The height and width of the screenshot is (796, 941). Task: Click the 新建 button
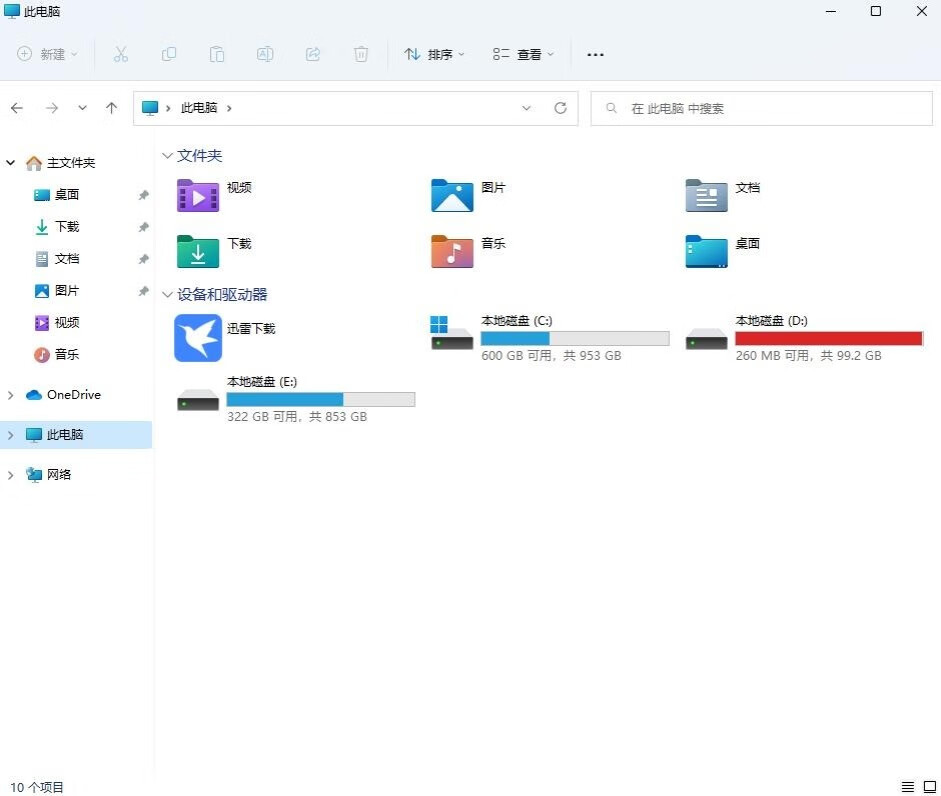pos(47,54)
